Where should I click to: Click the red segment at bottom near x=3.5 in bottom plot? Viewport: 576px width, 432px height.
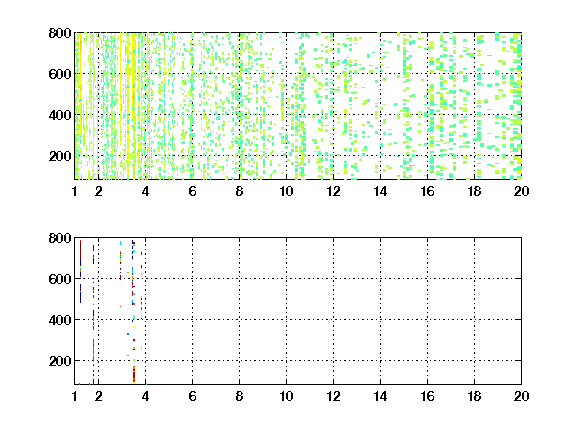134,375
